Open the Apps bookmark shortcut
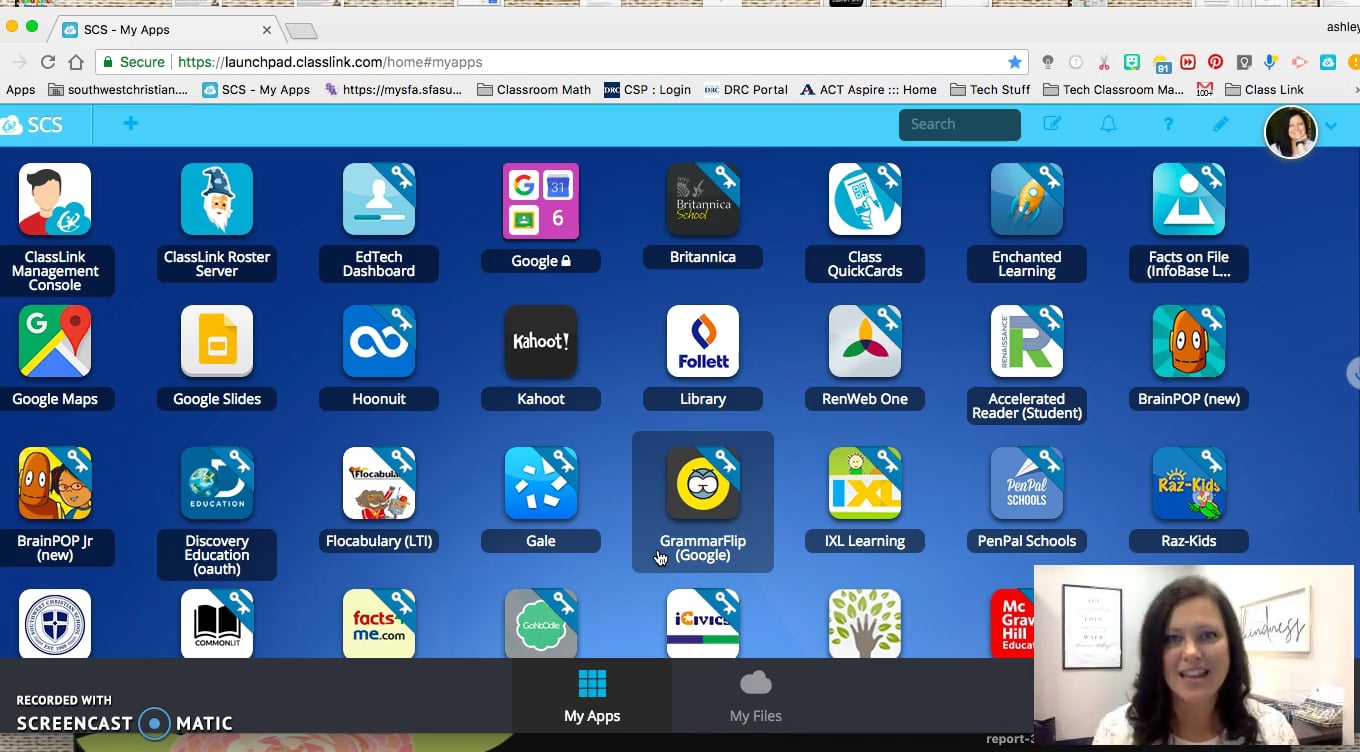Viewport: 1360px width, 752px height. click(x=20, y=89)
